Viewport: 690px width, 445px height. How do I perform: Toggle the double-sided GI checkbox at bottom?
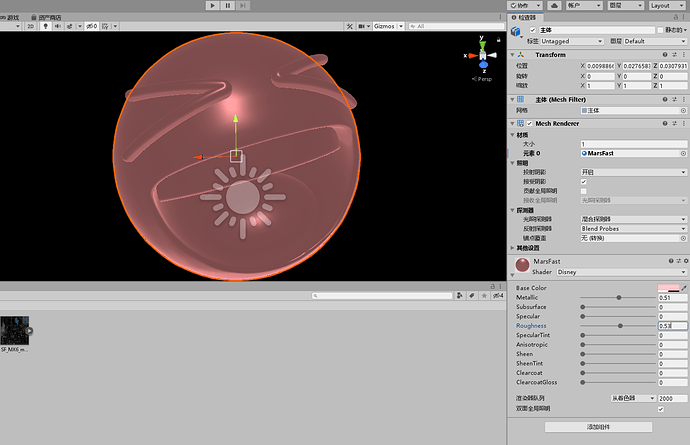click(661, 409)
